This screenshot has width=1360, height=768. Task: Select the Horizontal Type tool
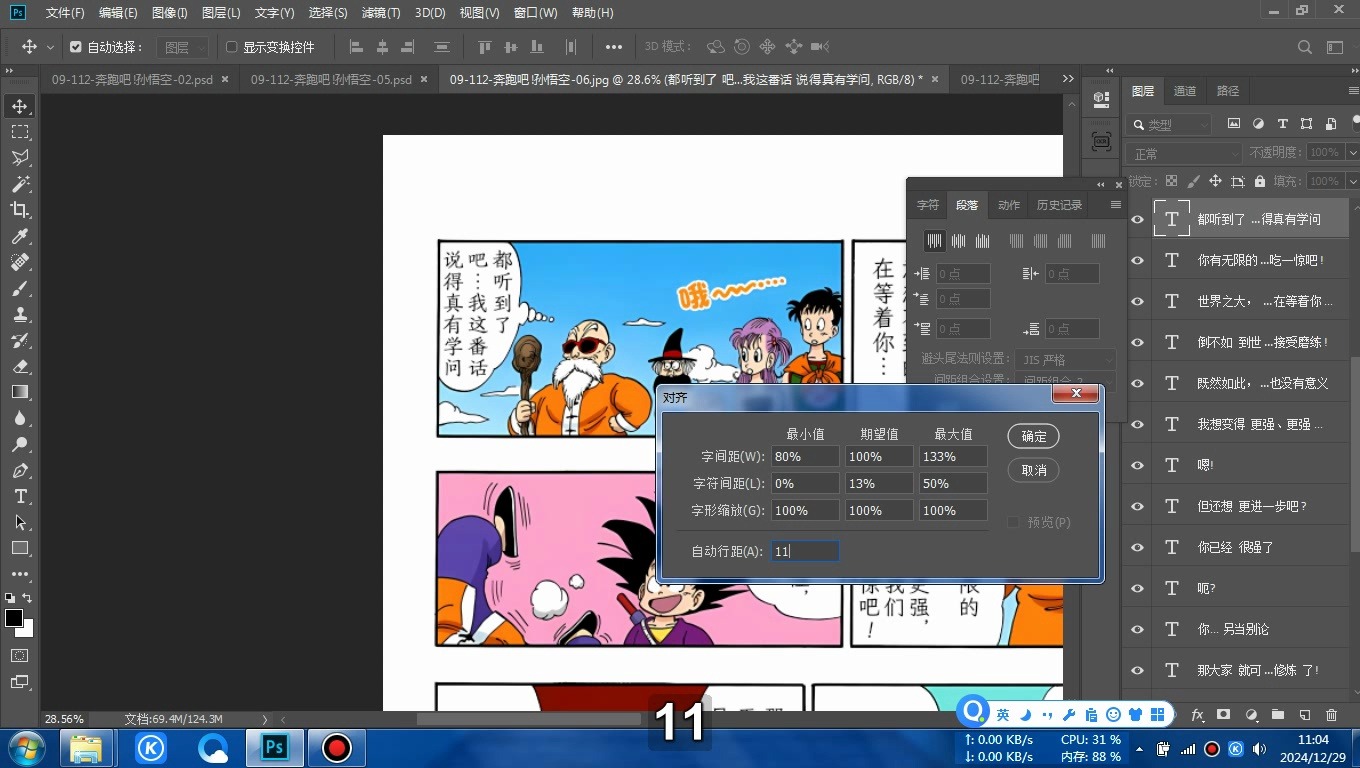(20, 496)
